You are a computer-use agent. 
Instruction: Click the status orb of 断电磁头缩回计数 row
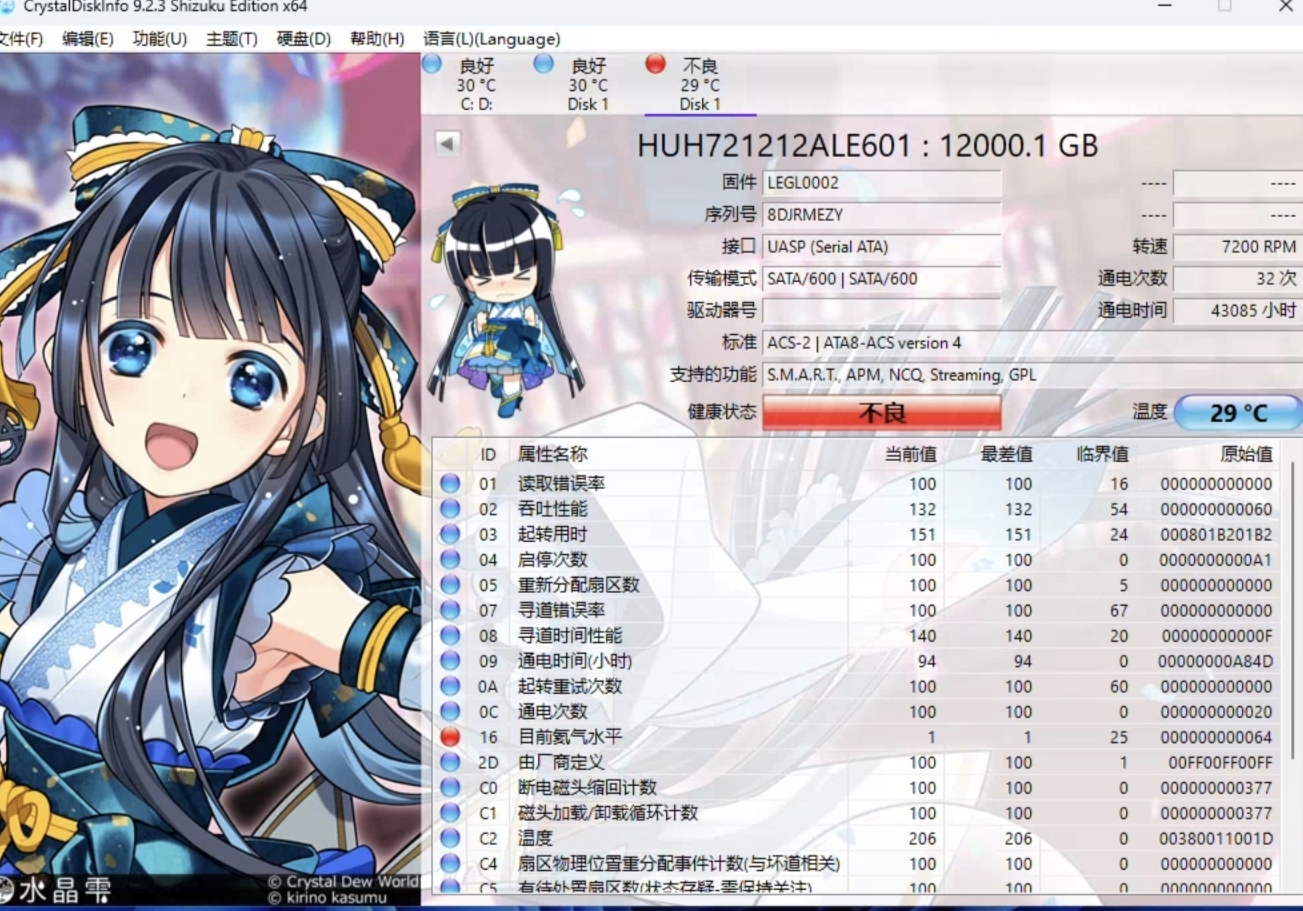[x=450, y=787]
